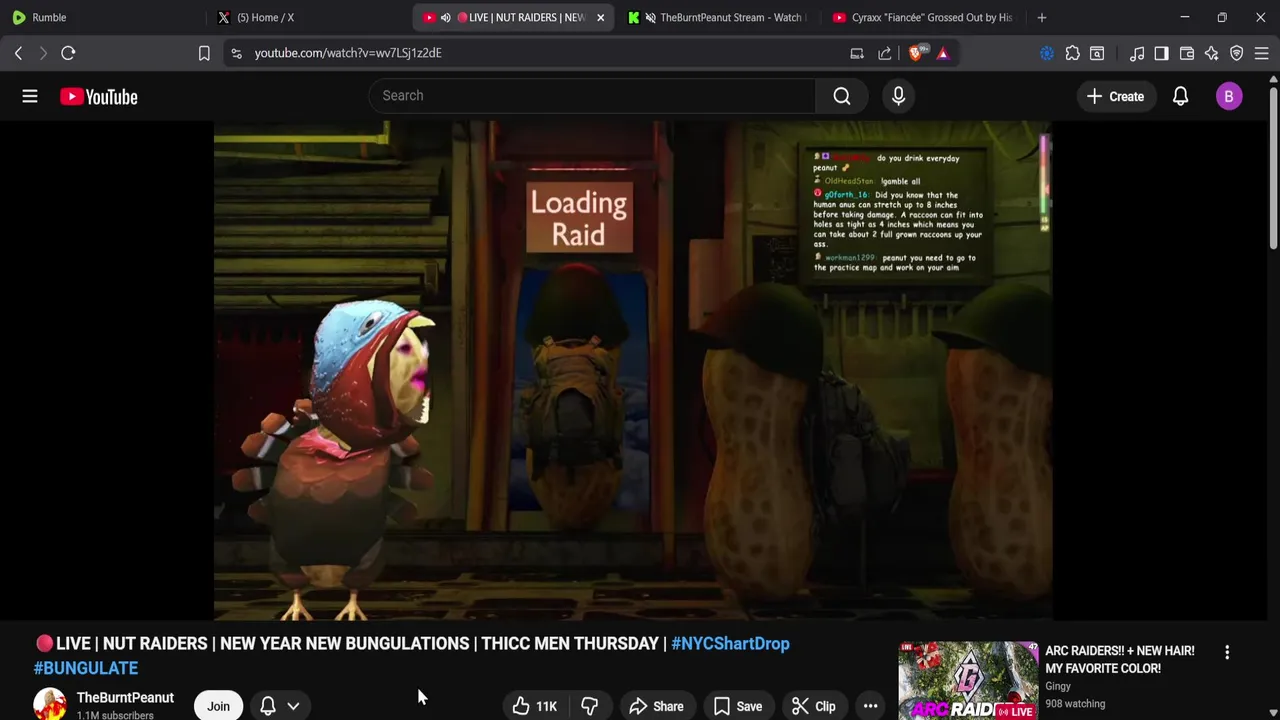Image resolution: width=1280 pixels, height=720 pixels.
Task: Toggle the browser sidebar panel
Action: coord(1161,53)
